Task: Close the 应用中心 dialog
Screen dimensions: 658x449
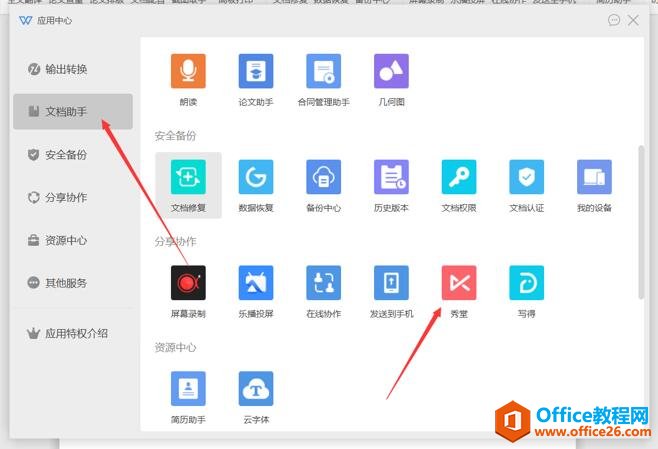Action: tap(633, 20)
